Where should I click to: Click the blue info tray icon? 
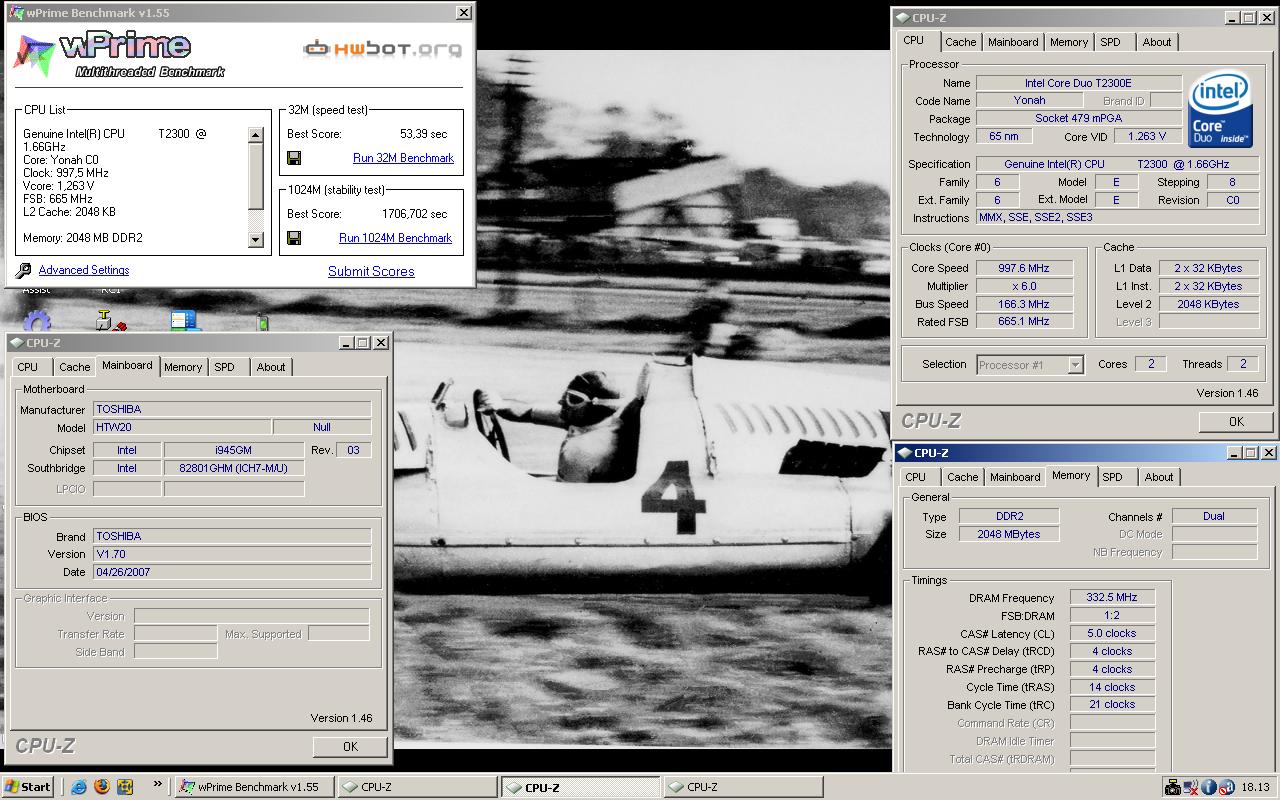(x=1208, y=787)
